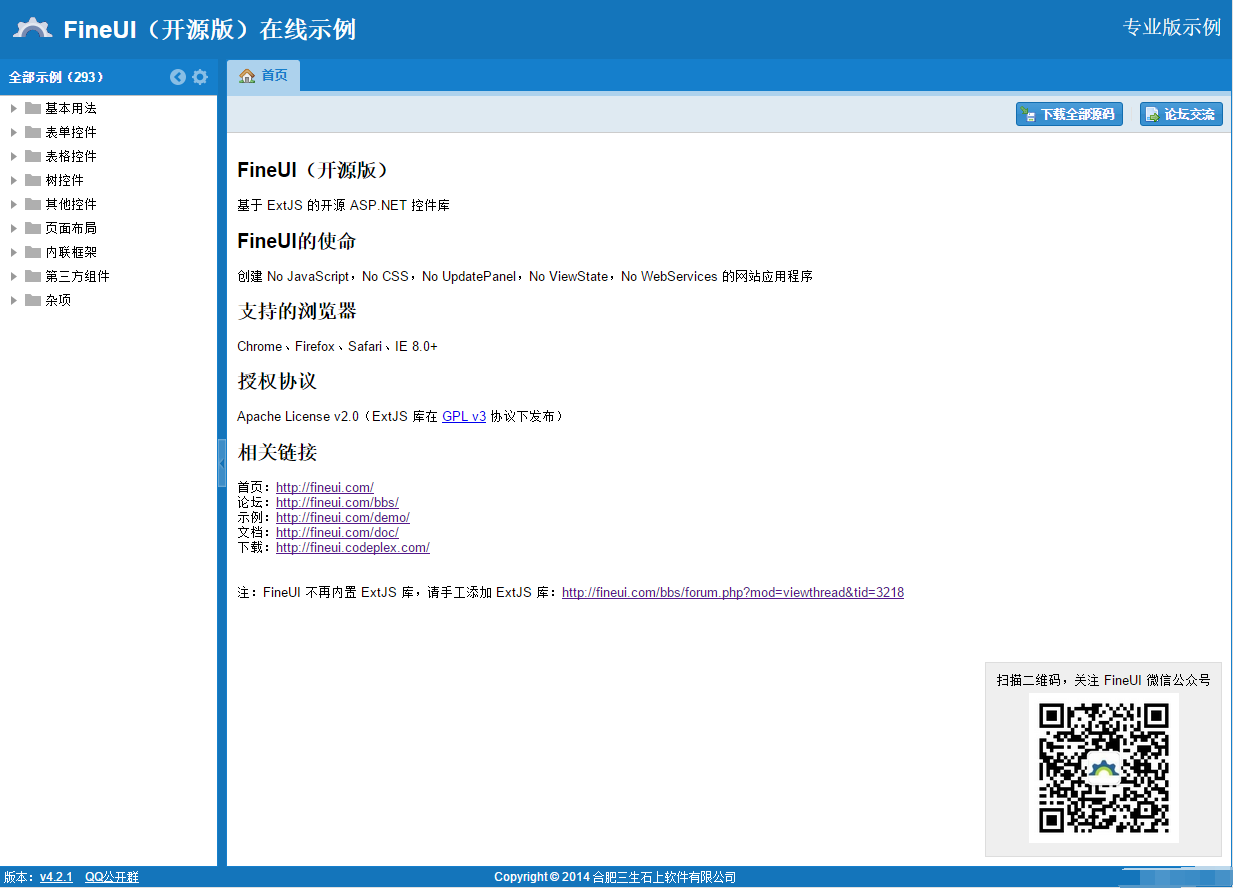Viewport: 1233px width, 888px height.
Task: Click the sidebar splitter collapse handle
Action: point(222,463)
